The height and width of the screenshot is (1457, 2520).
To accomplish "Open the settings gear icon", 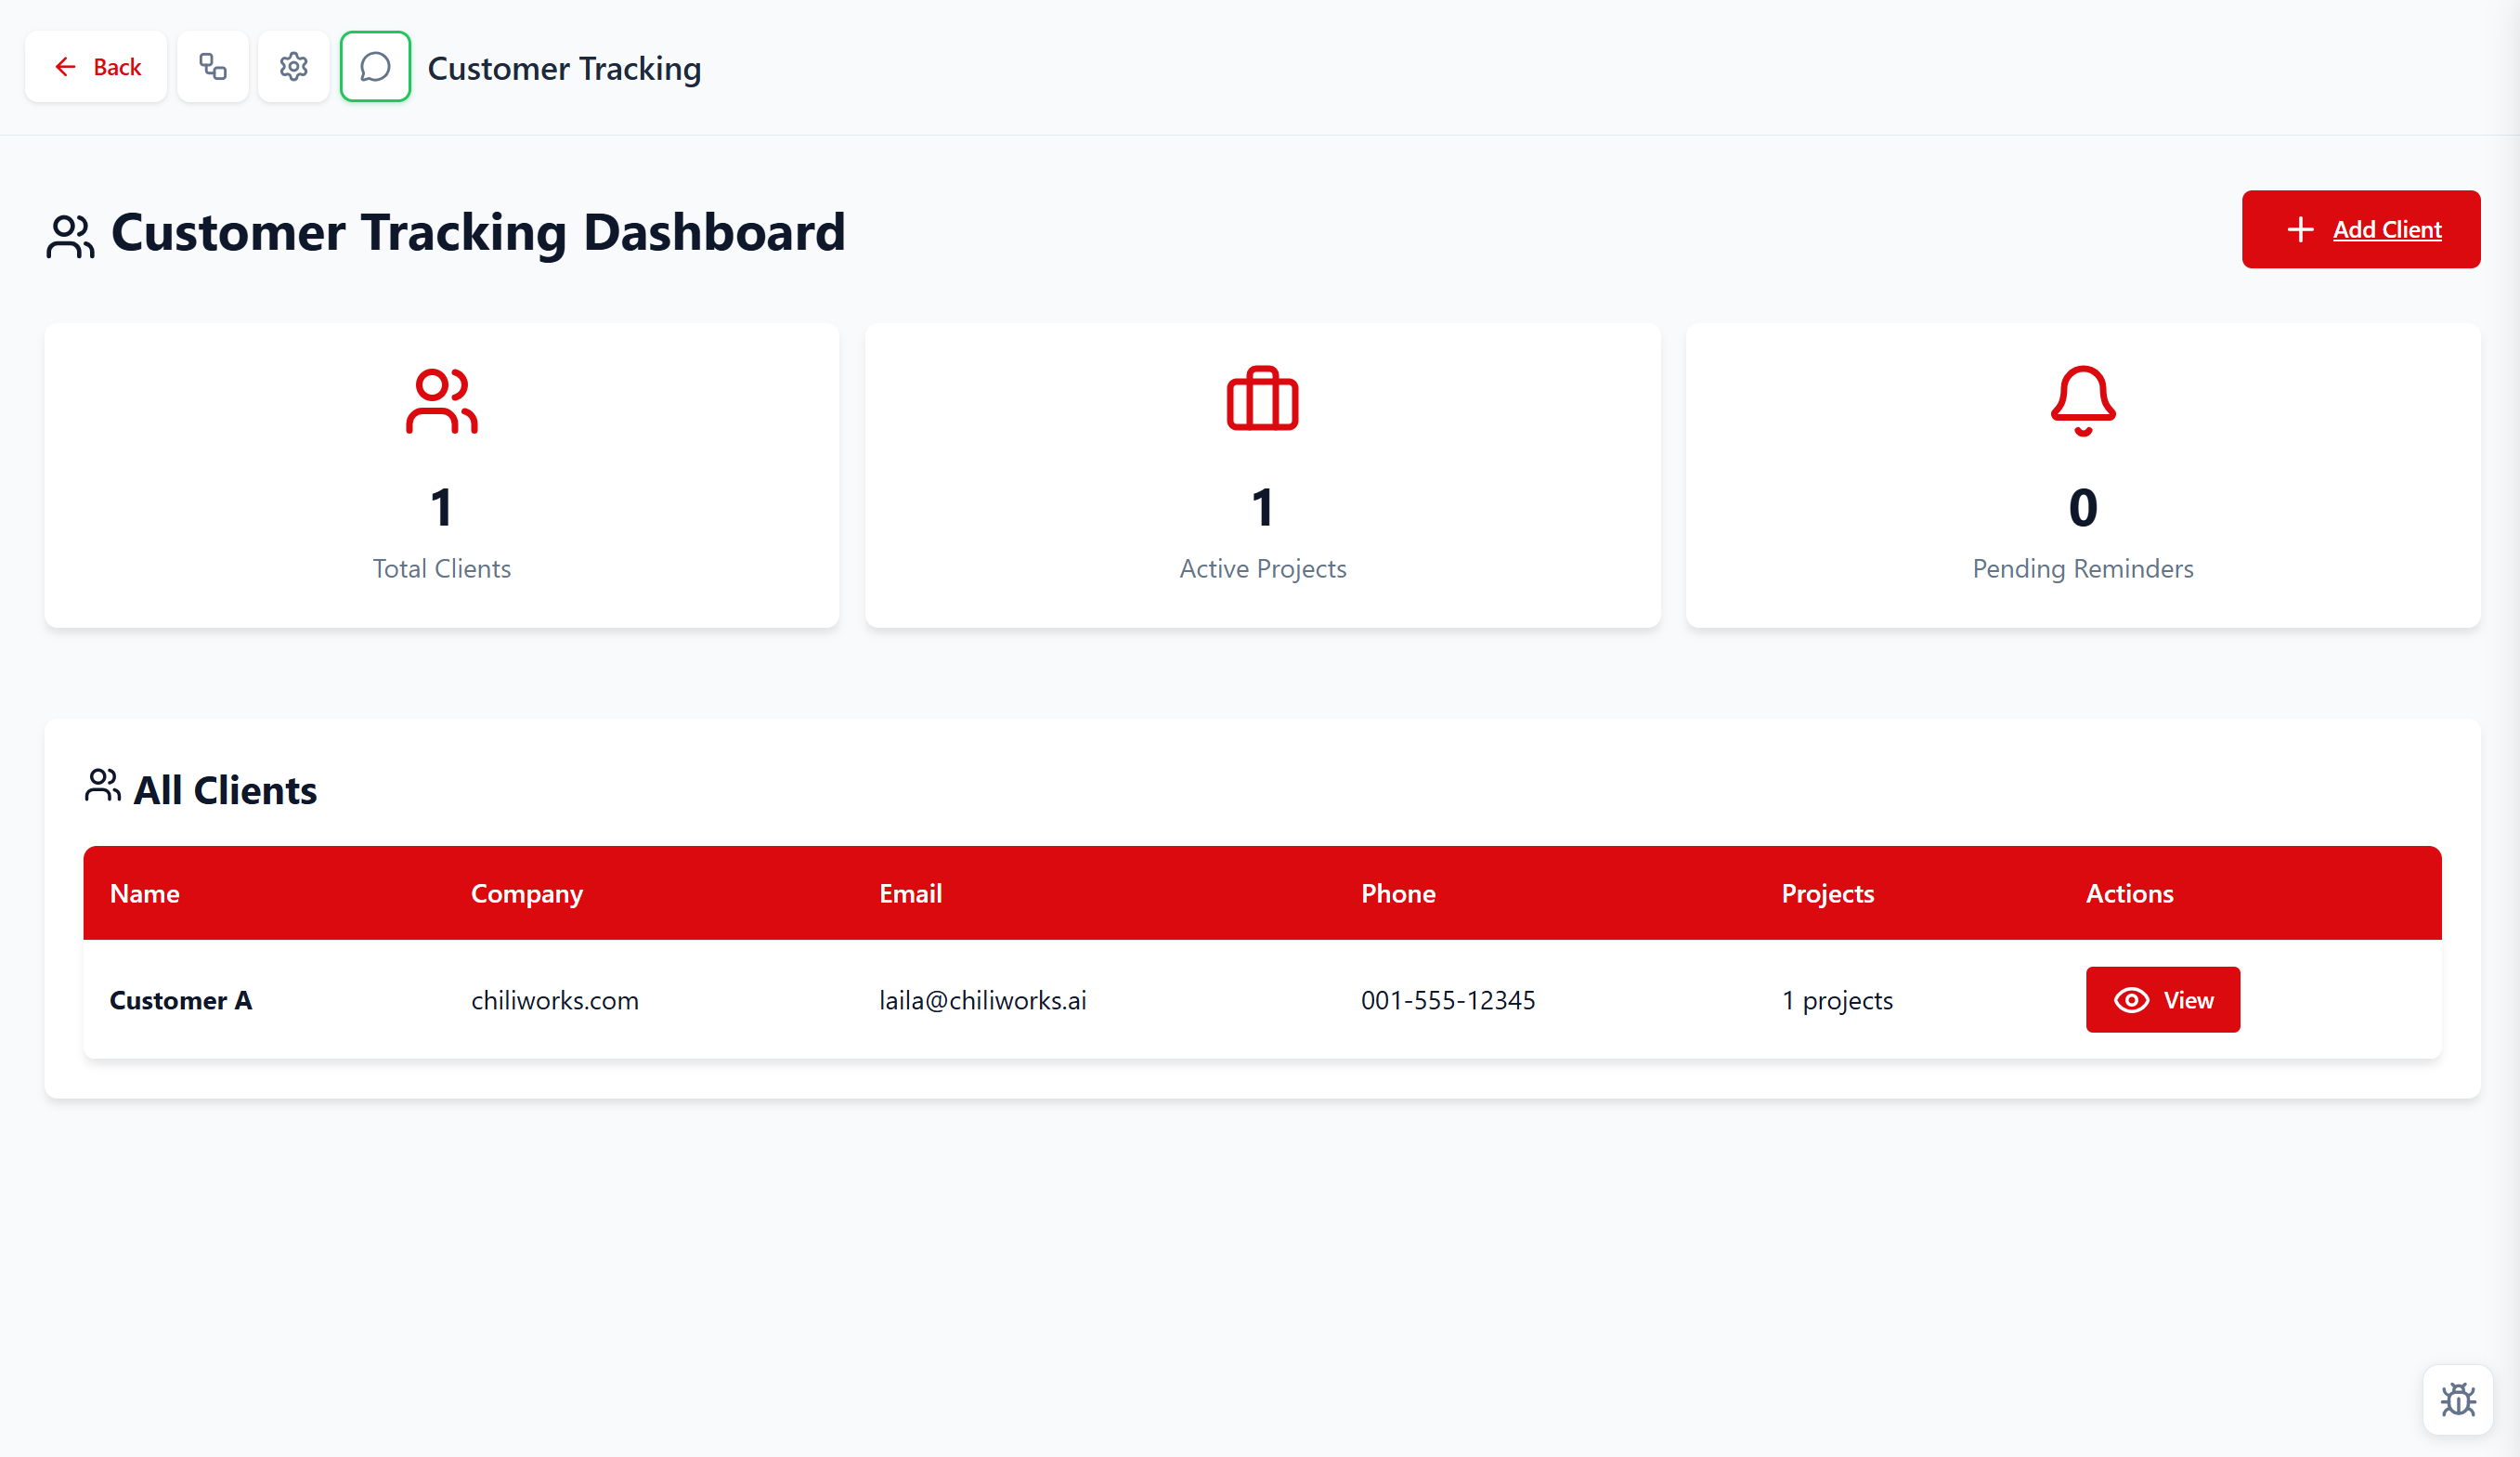I will (x=293, y=66).
